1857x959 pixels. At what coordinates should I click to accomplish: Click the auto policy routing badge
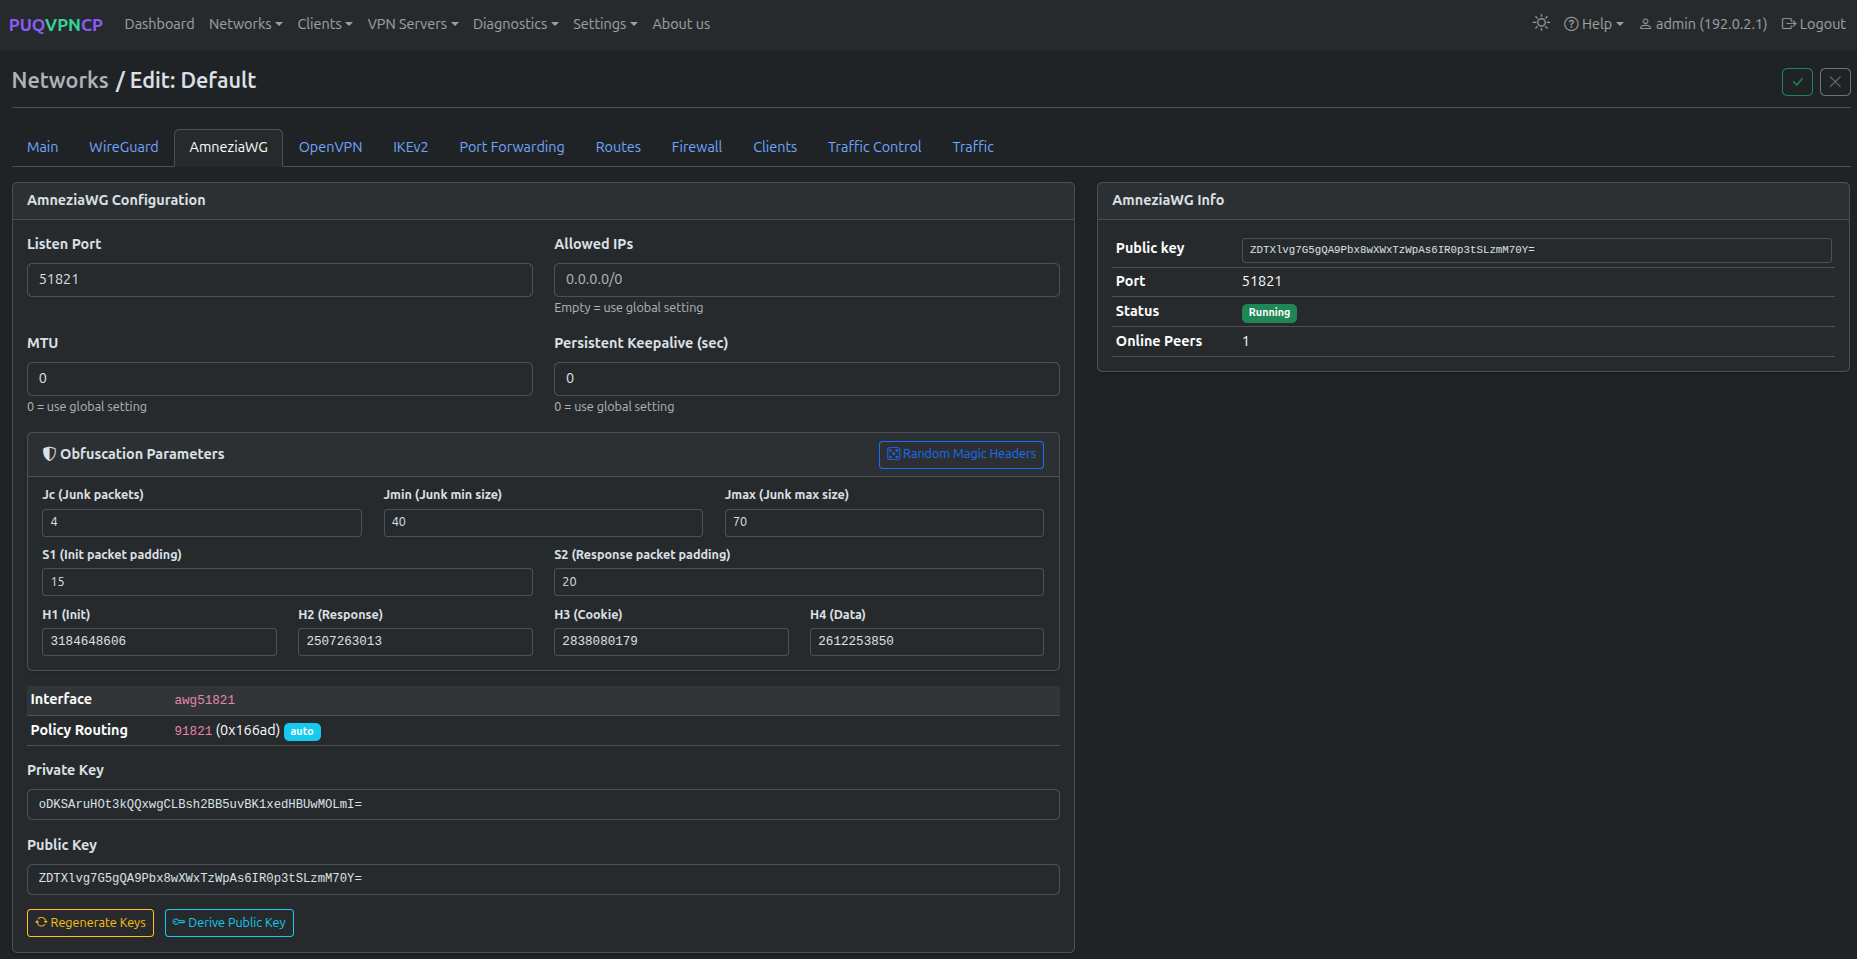302,732
